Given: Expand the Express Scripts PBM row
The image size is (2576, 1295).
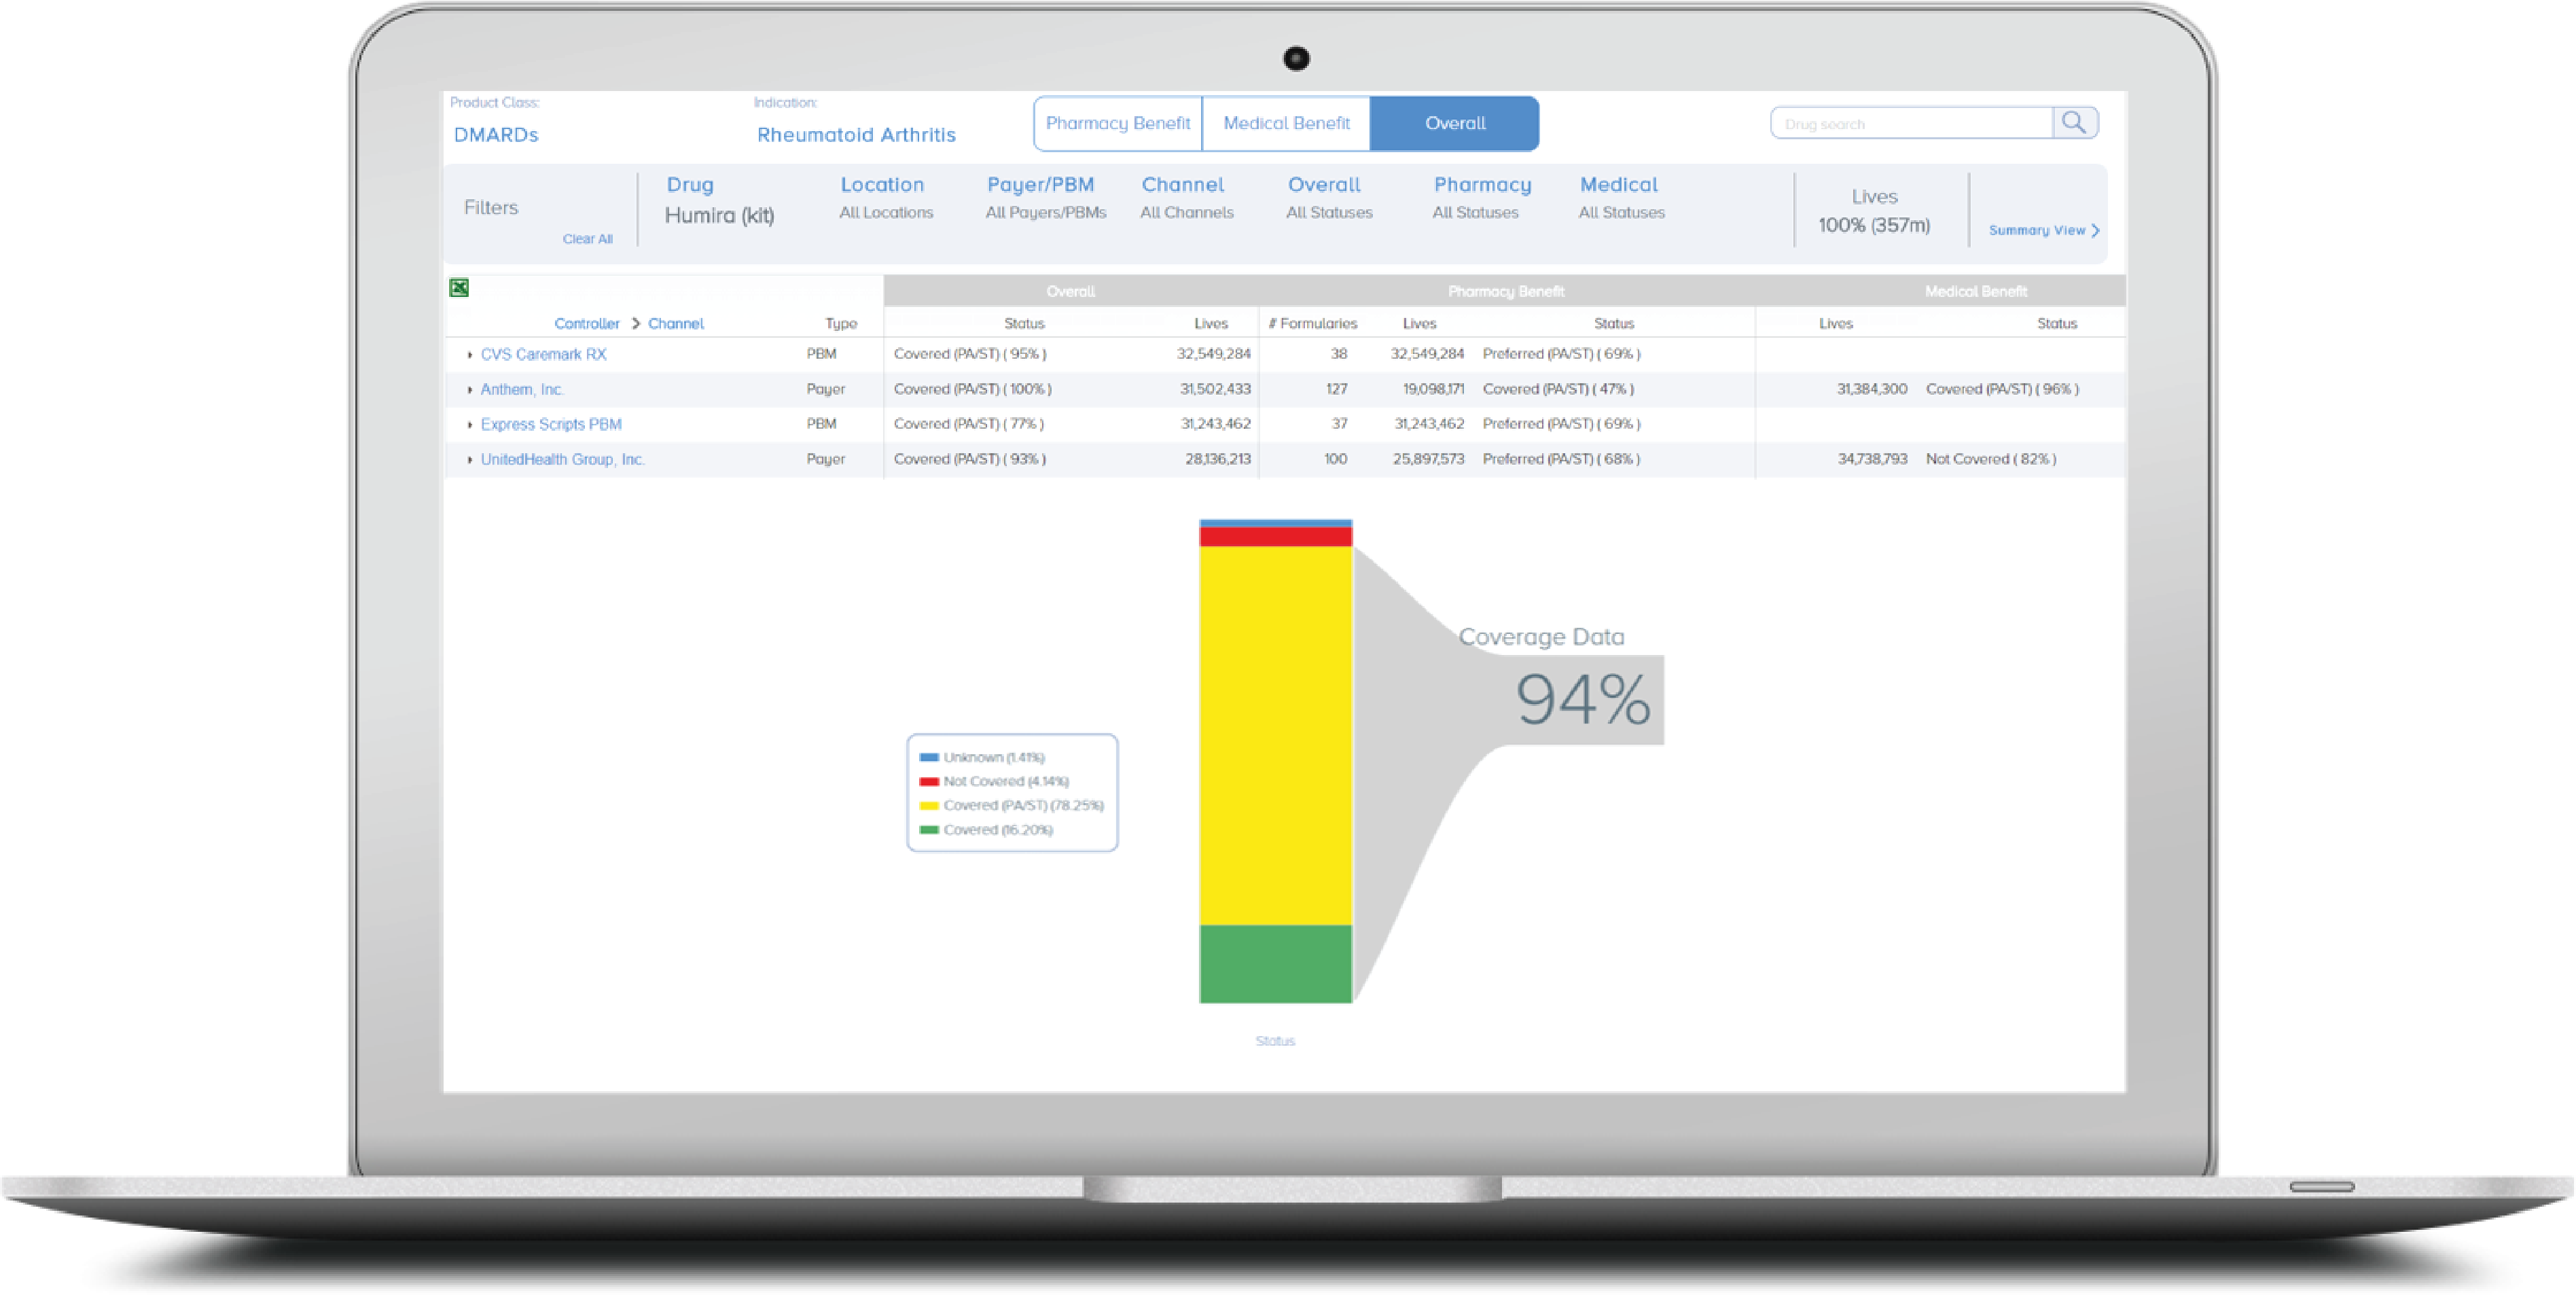Looking at the screenshot, I should [469, 425].
